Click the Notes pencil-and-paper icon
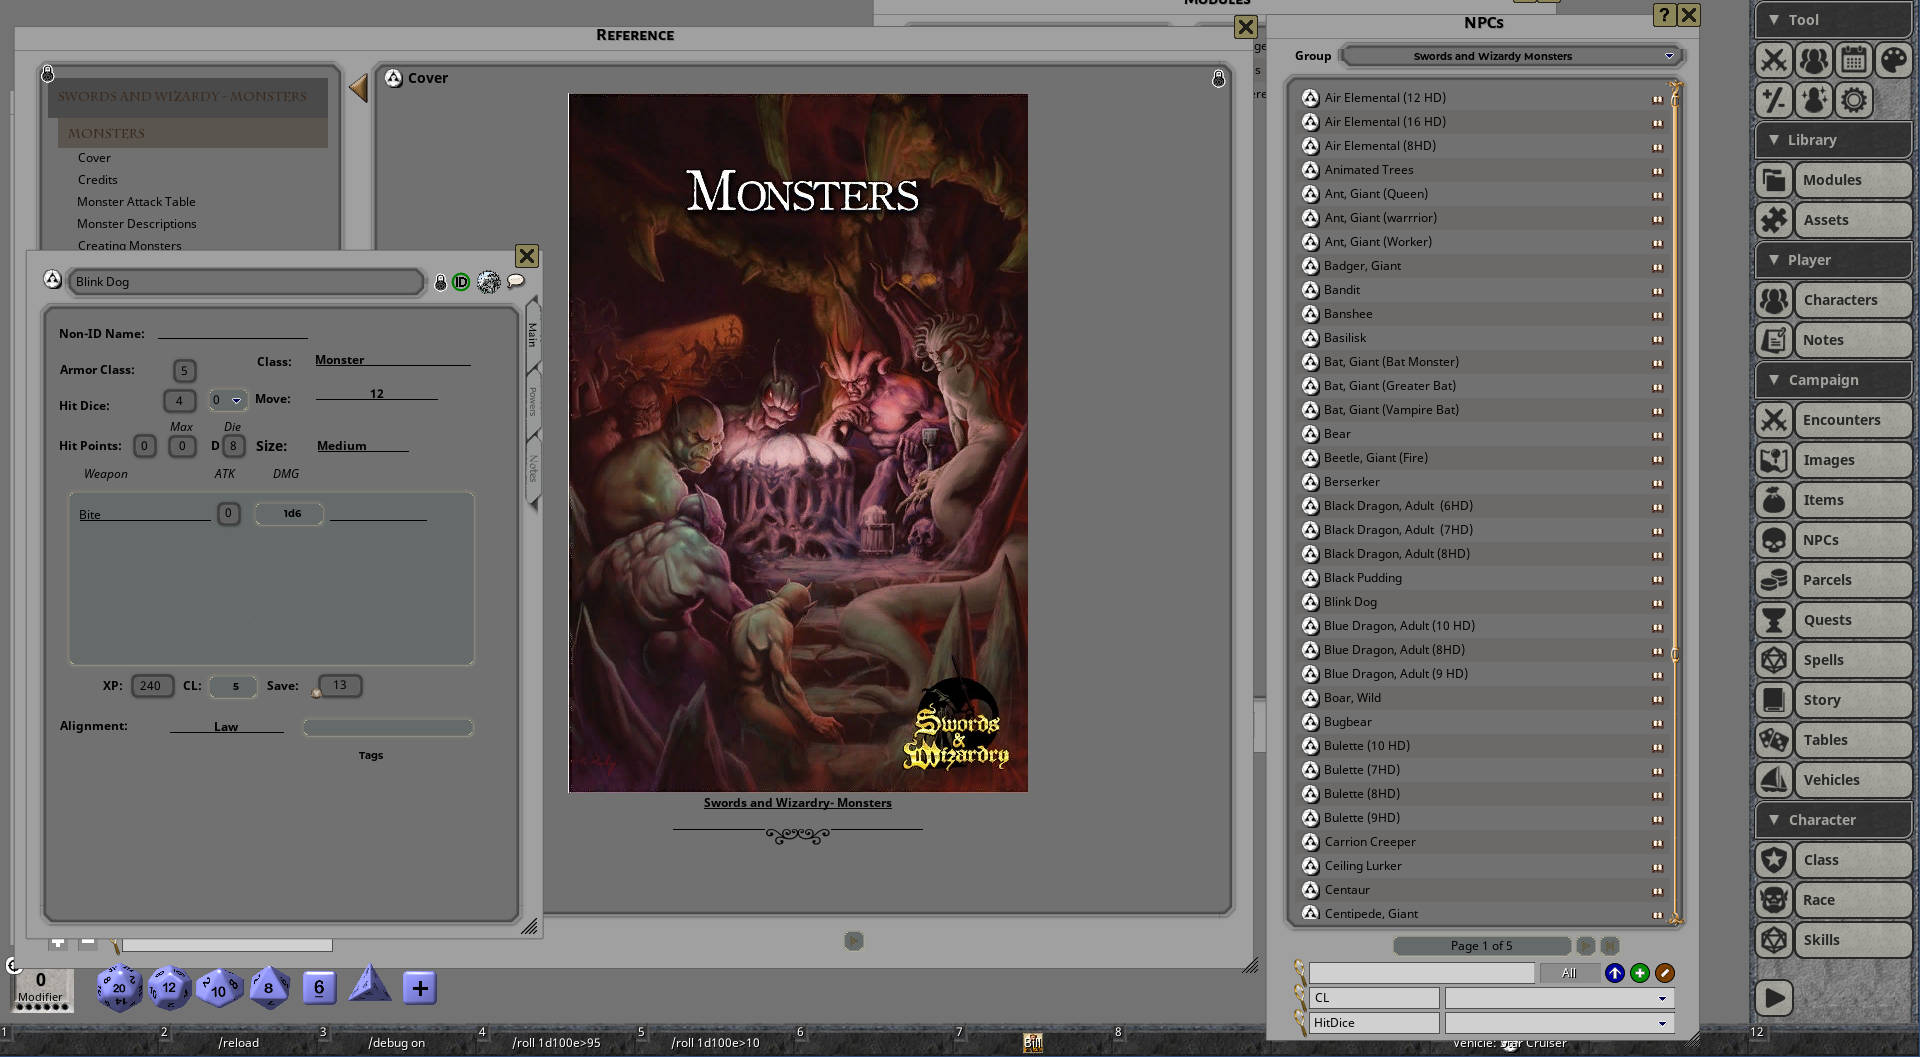 pos(1774,340)
